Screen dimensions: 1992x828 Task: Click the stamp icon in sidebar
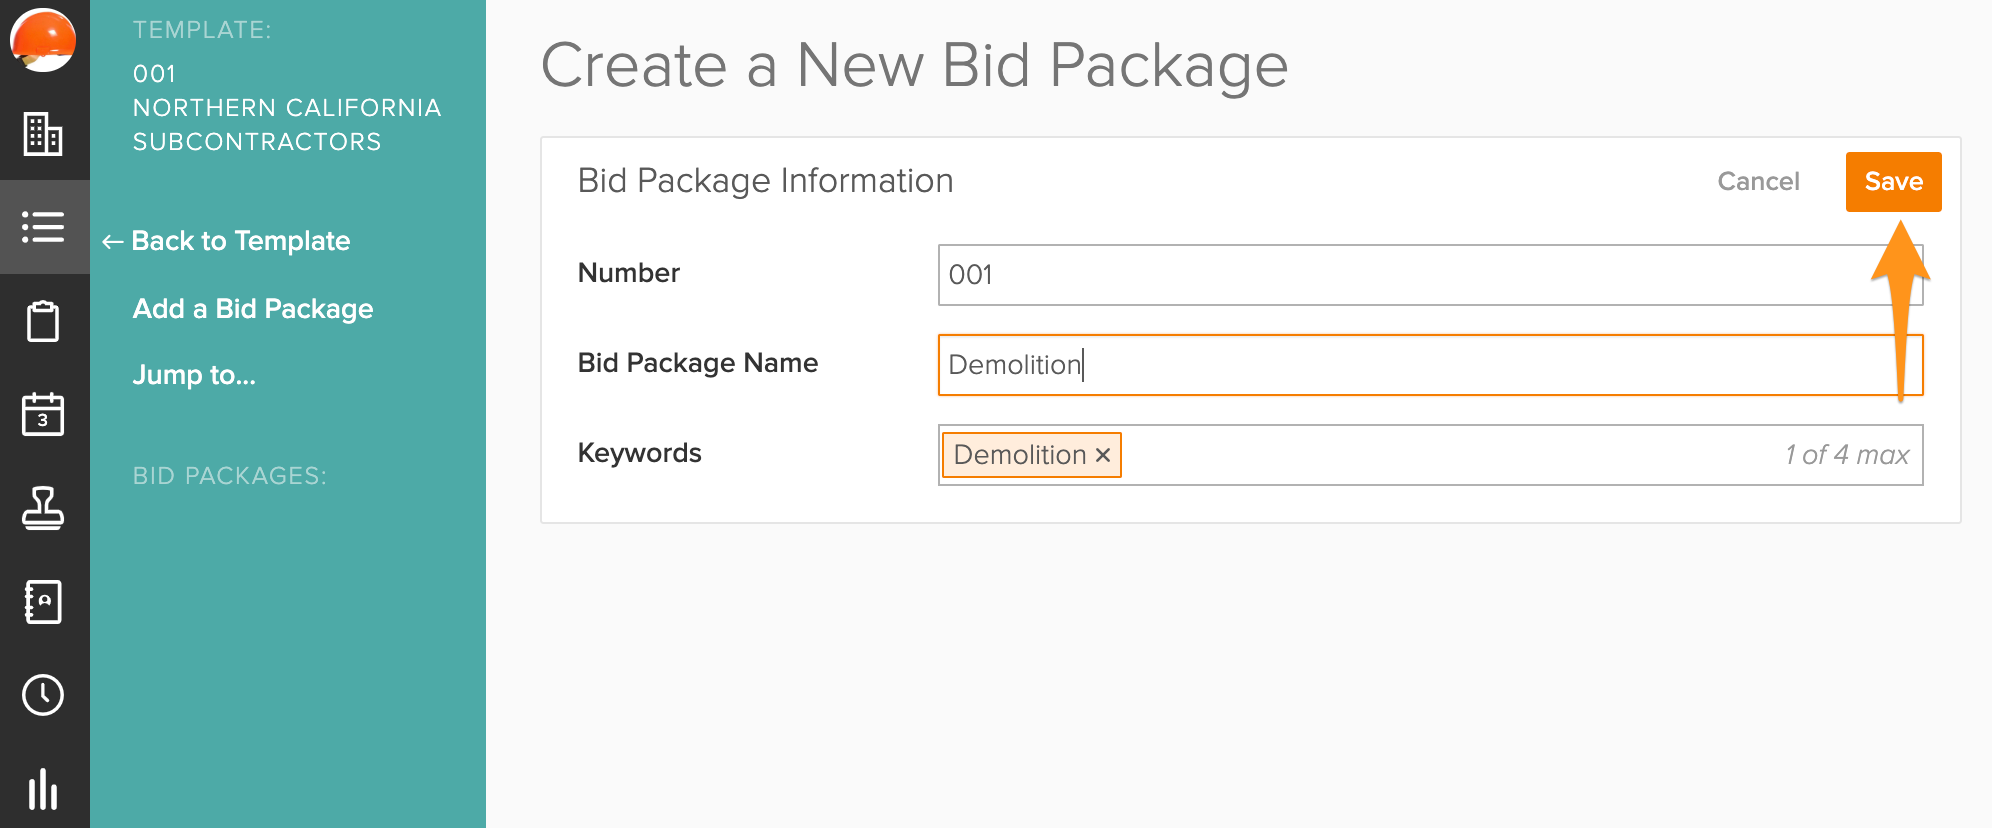tap(43, 508)
